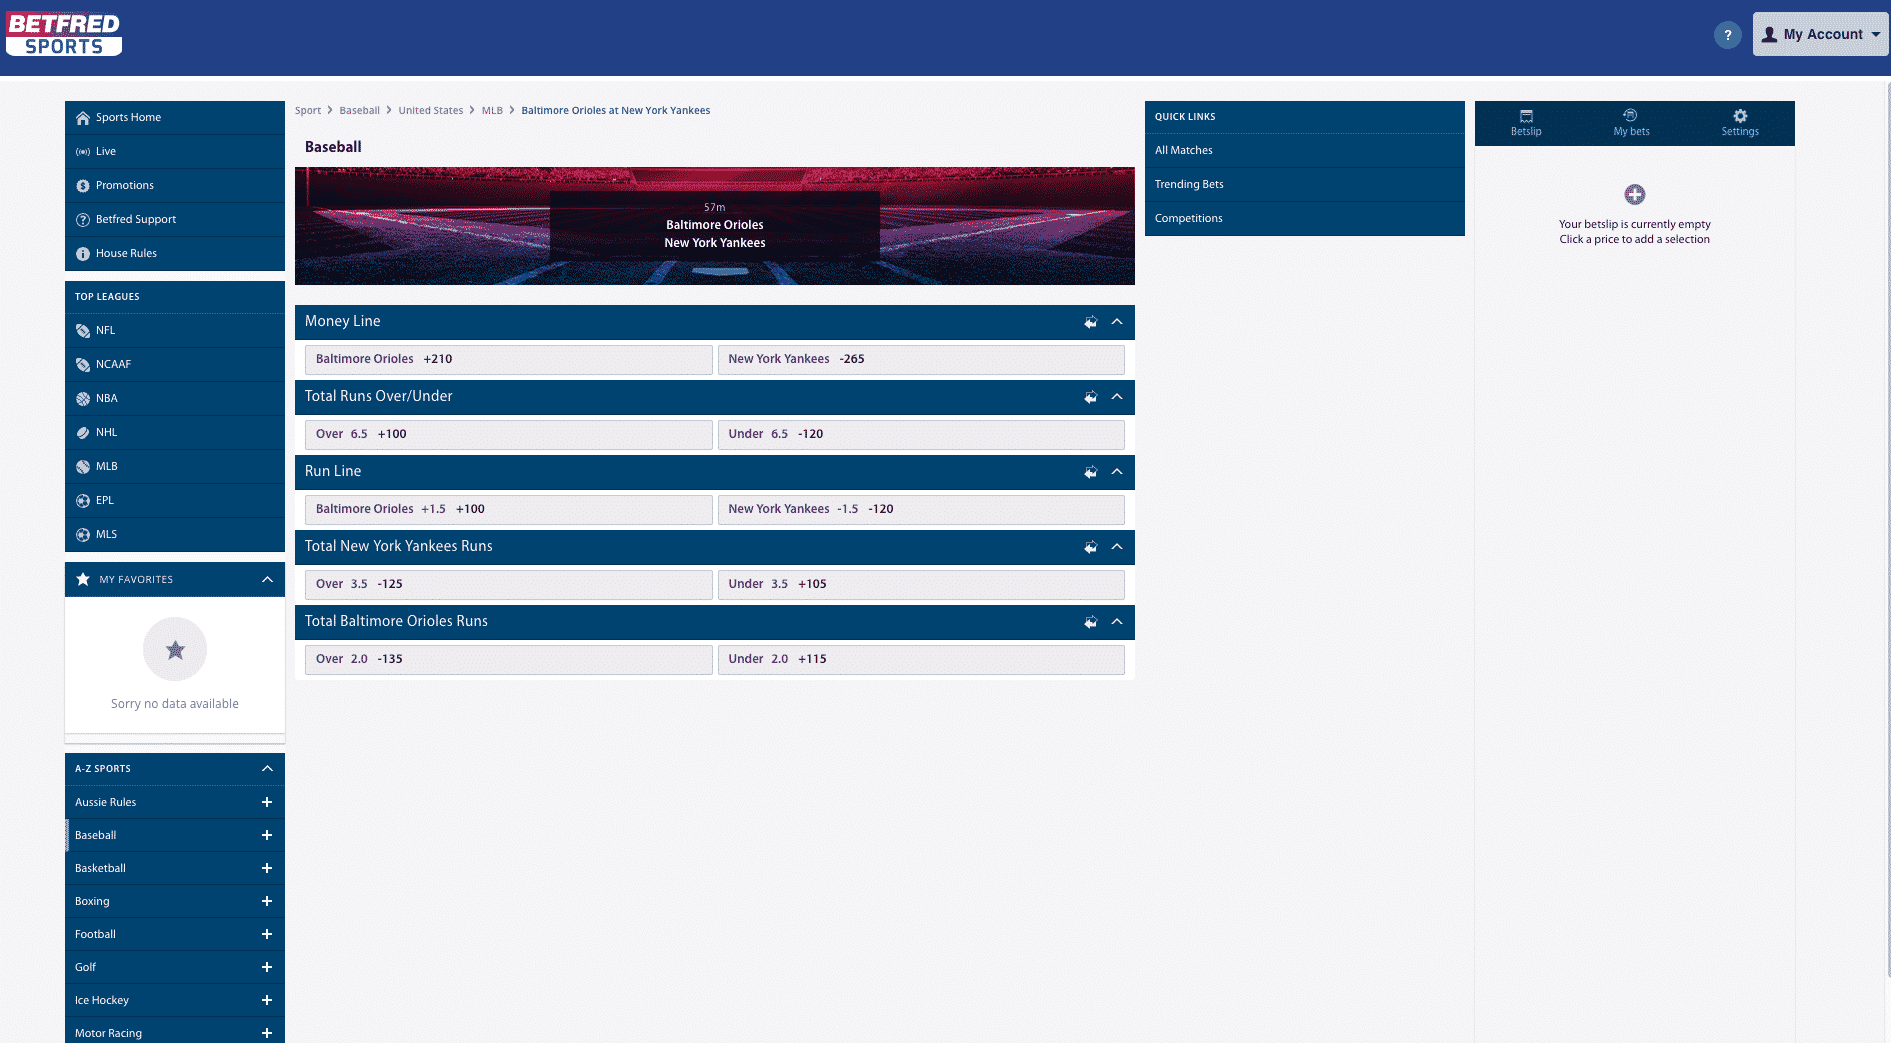The height and width of the screenshot is (1043, 1891).
Task: Go to Sports Home in sidebar
Action: [175, 118]
